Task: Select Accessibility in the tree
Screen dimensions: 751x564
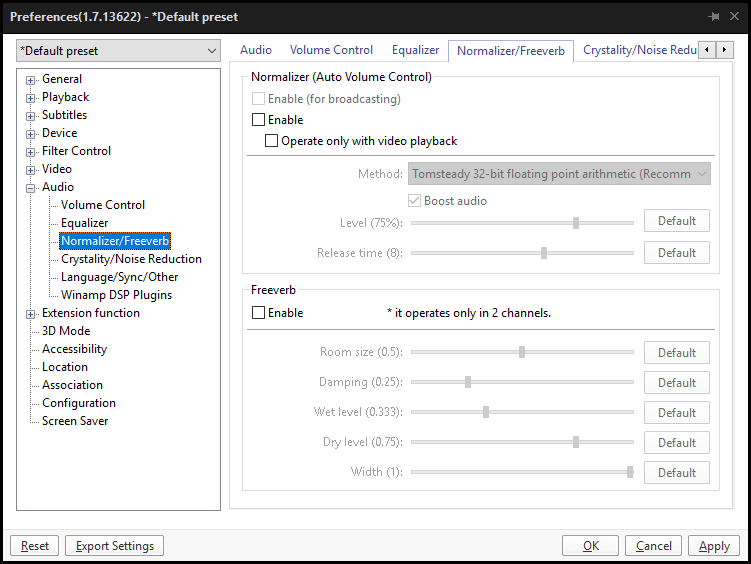Action: click(x=74, y=349)
